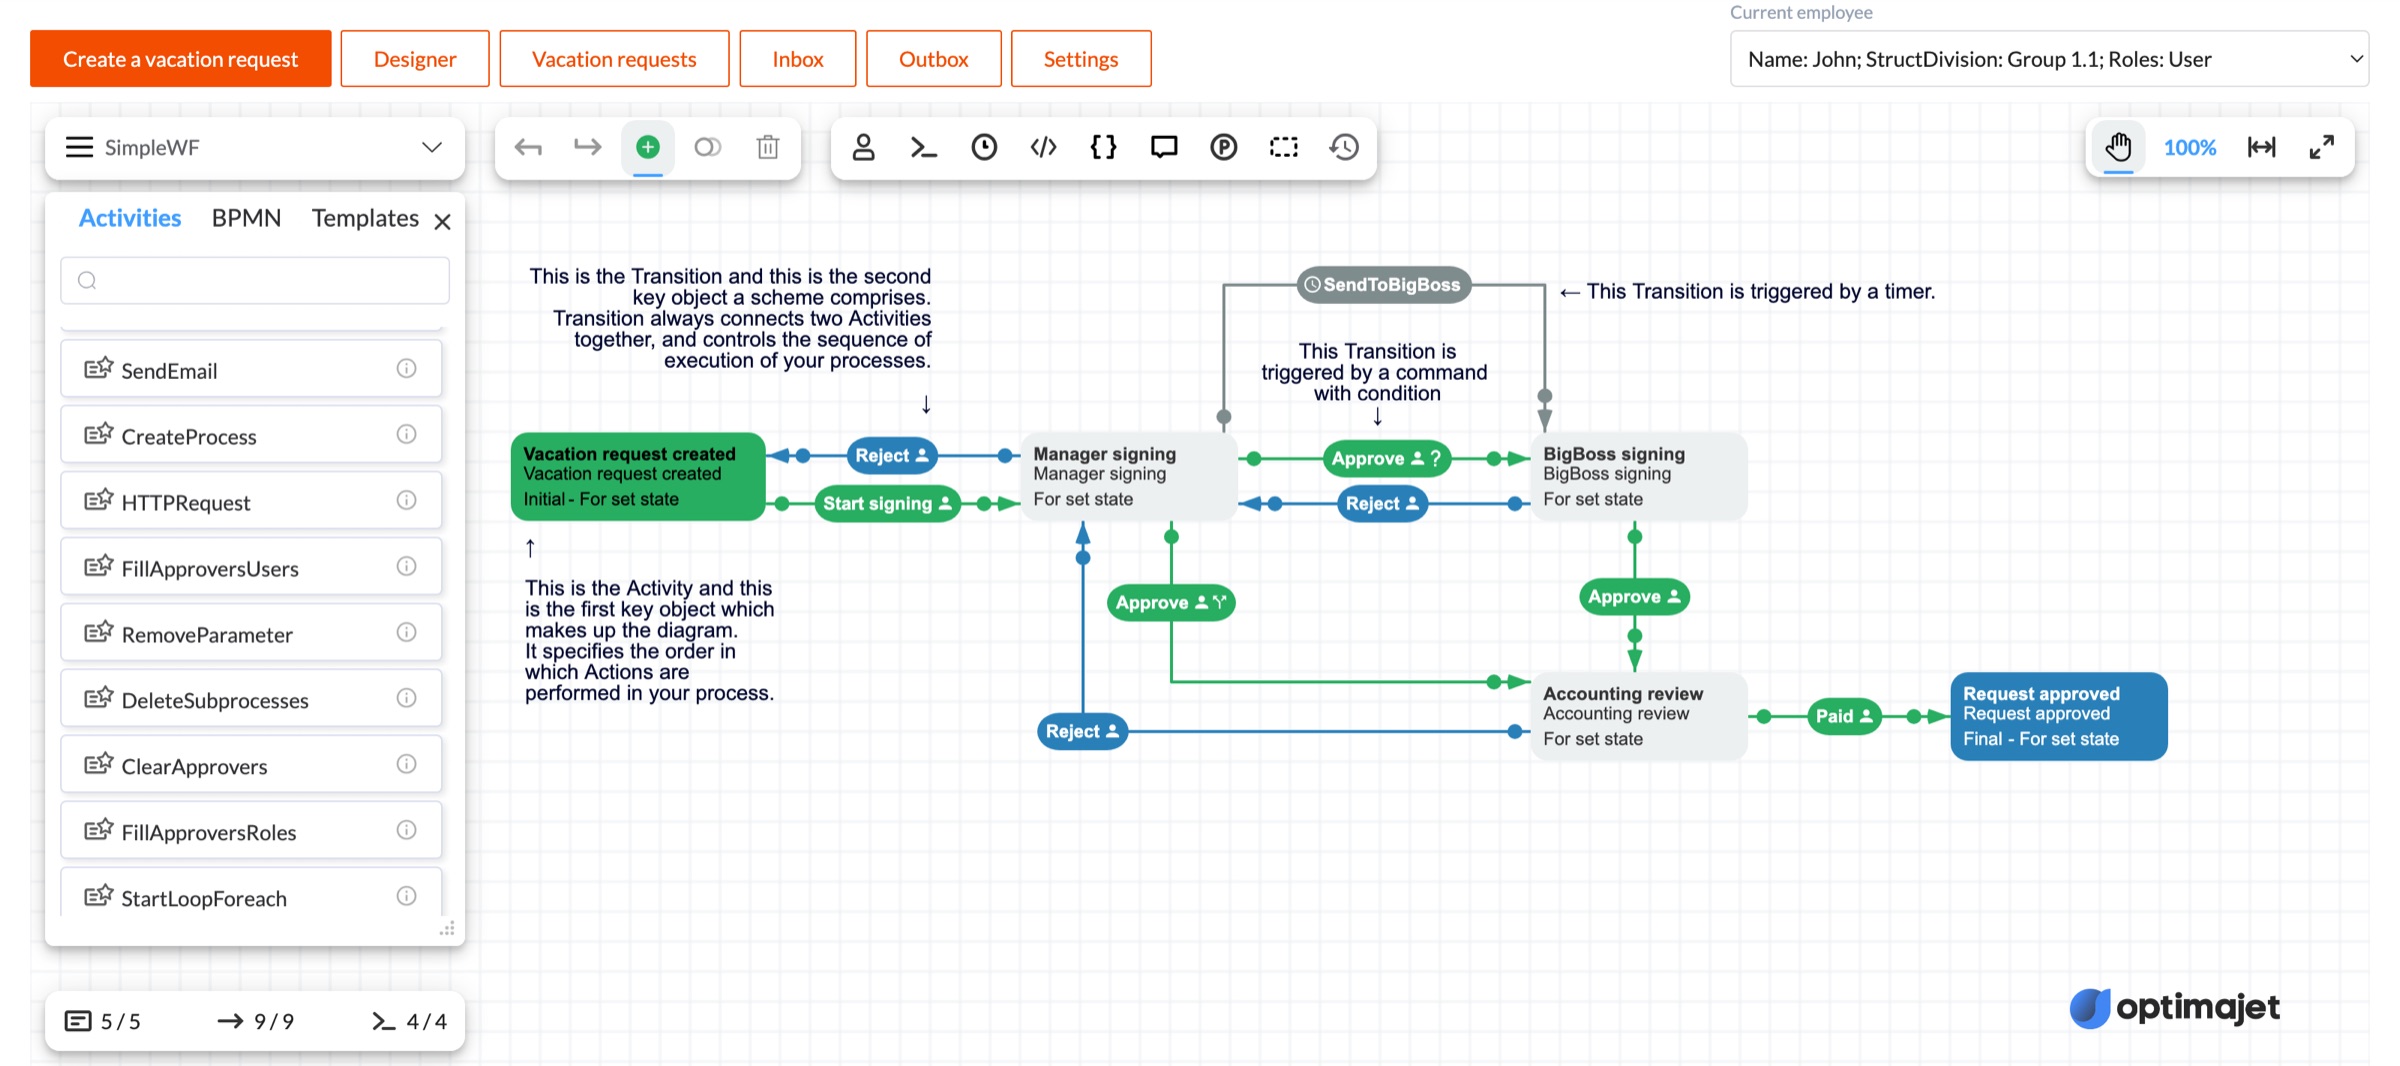Show info for RemoveParameter

point(406,633)
